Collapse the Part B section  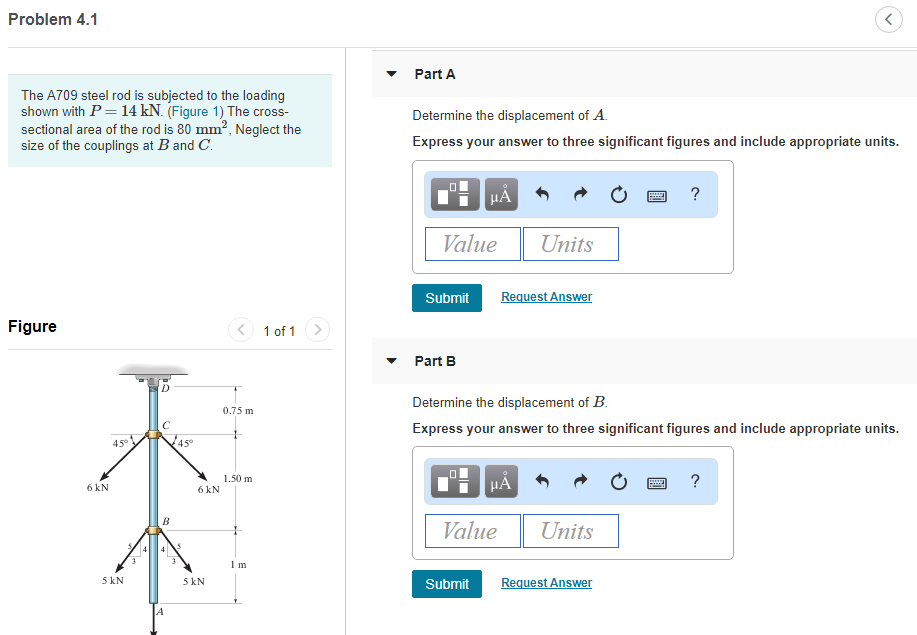(393, 361)
